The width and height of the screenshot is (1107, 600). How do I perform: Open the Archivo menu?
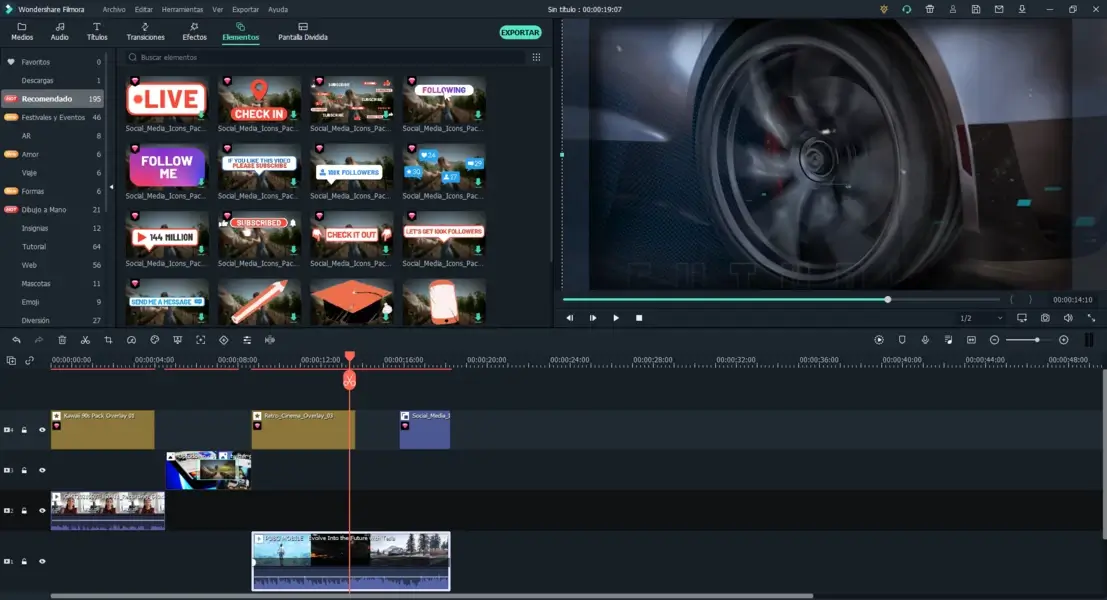tap(111, 8)
